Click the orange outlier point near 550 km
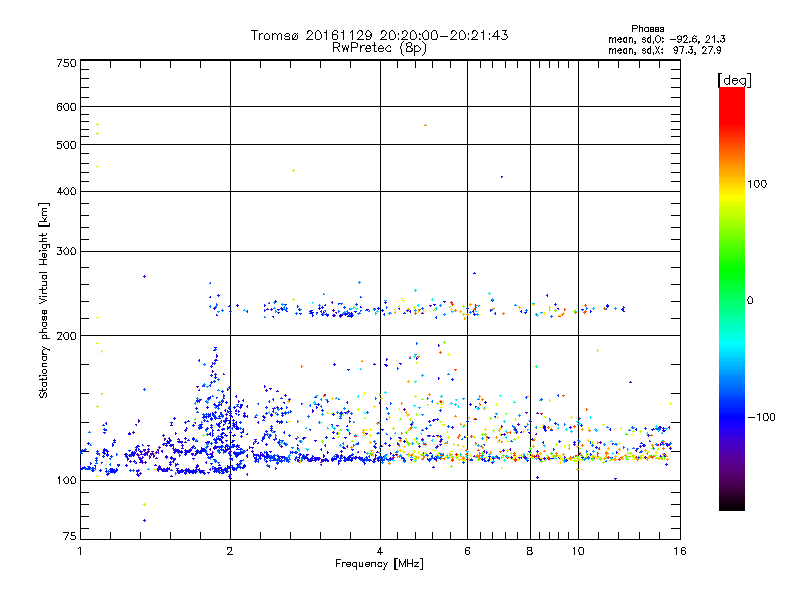The width and height of the screenshot is (800, 600). click(426, 125)
